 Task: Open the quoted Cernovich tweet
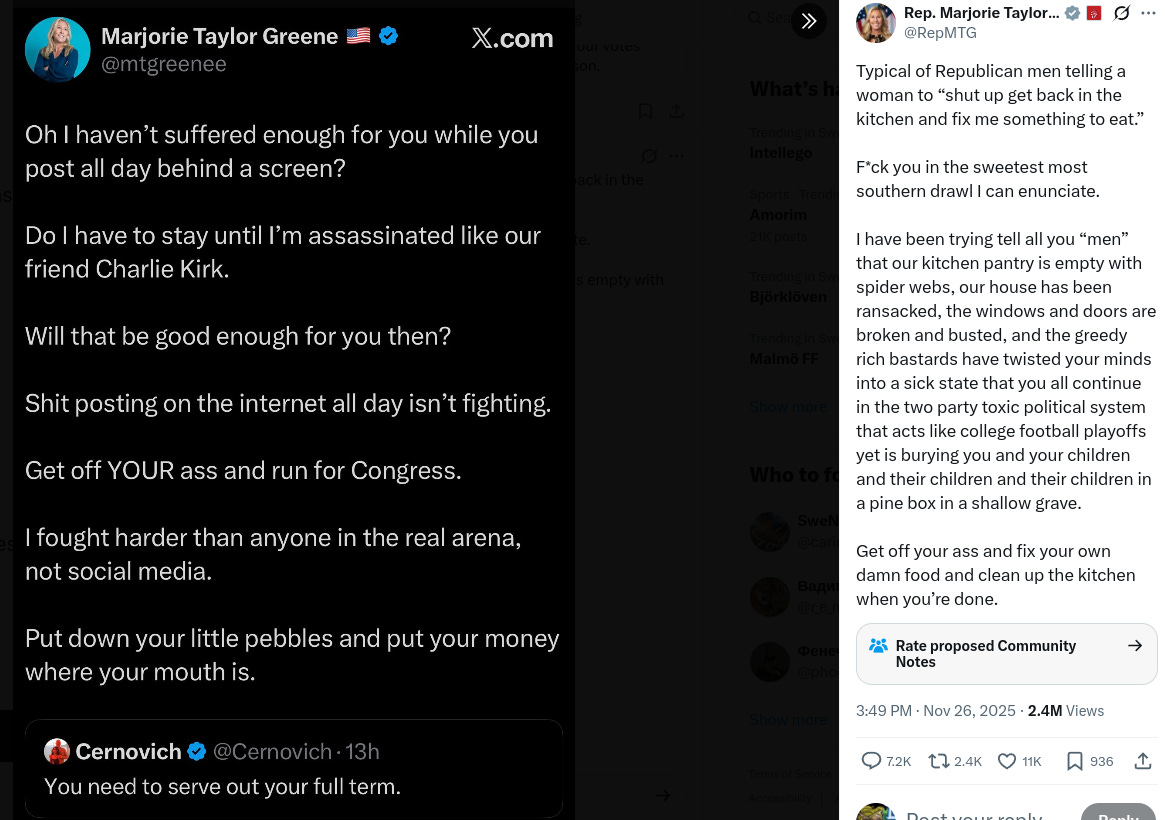tap(294, 768)
